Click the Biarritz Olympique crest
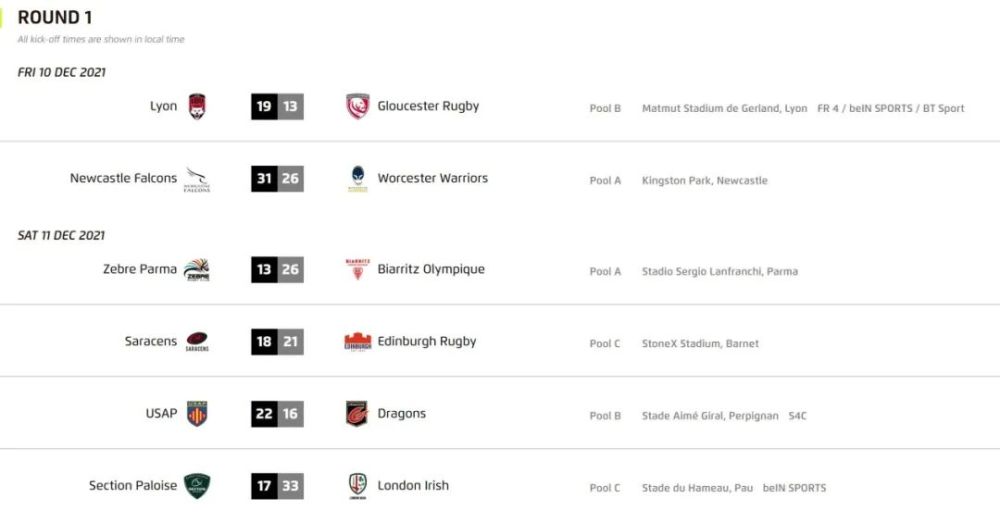Viewport: 1000px width, 523px height. point(358,269)
